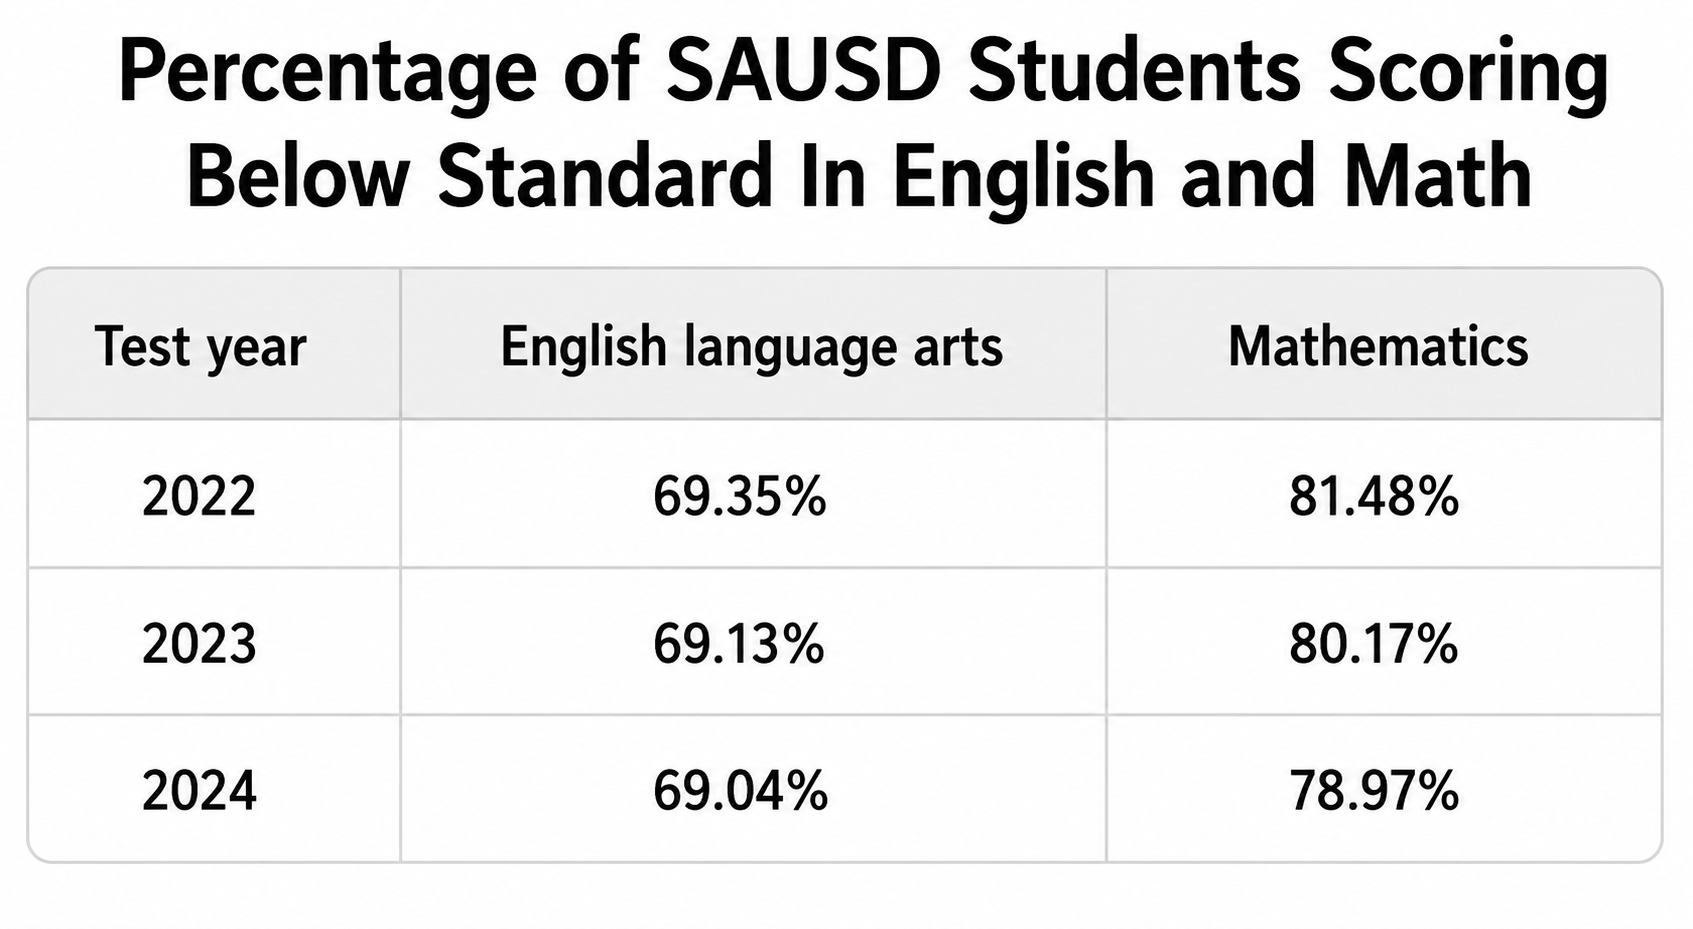Click the 2022 row year cell
This screenshot has width=1693, height=929.
199,496
